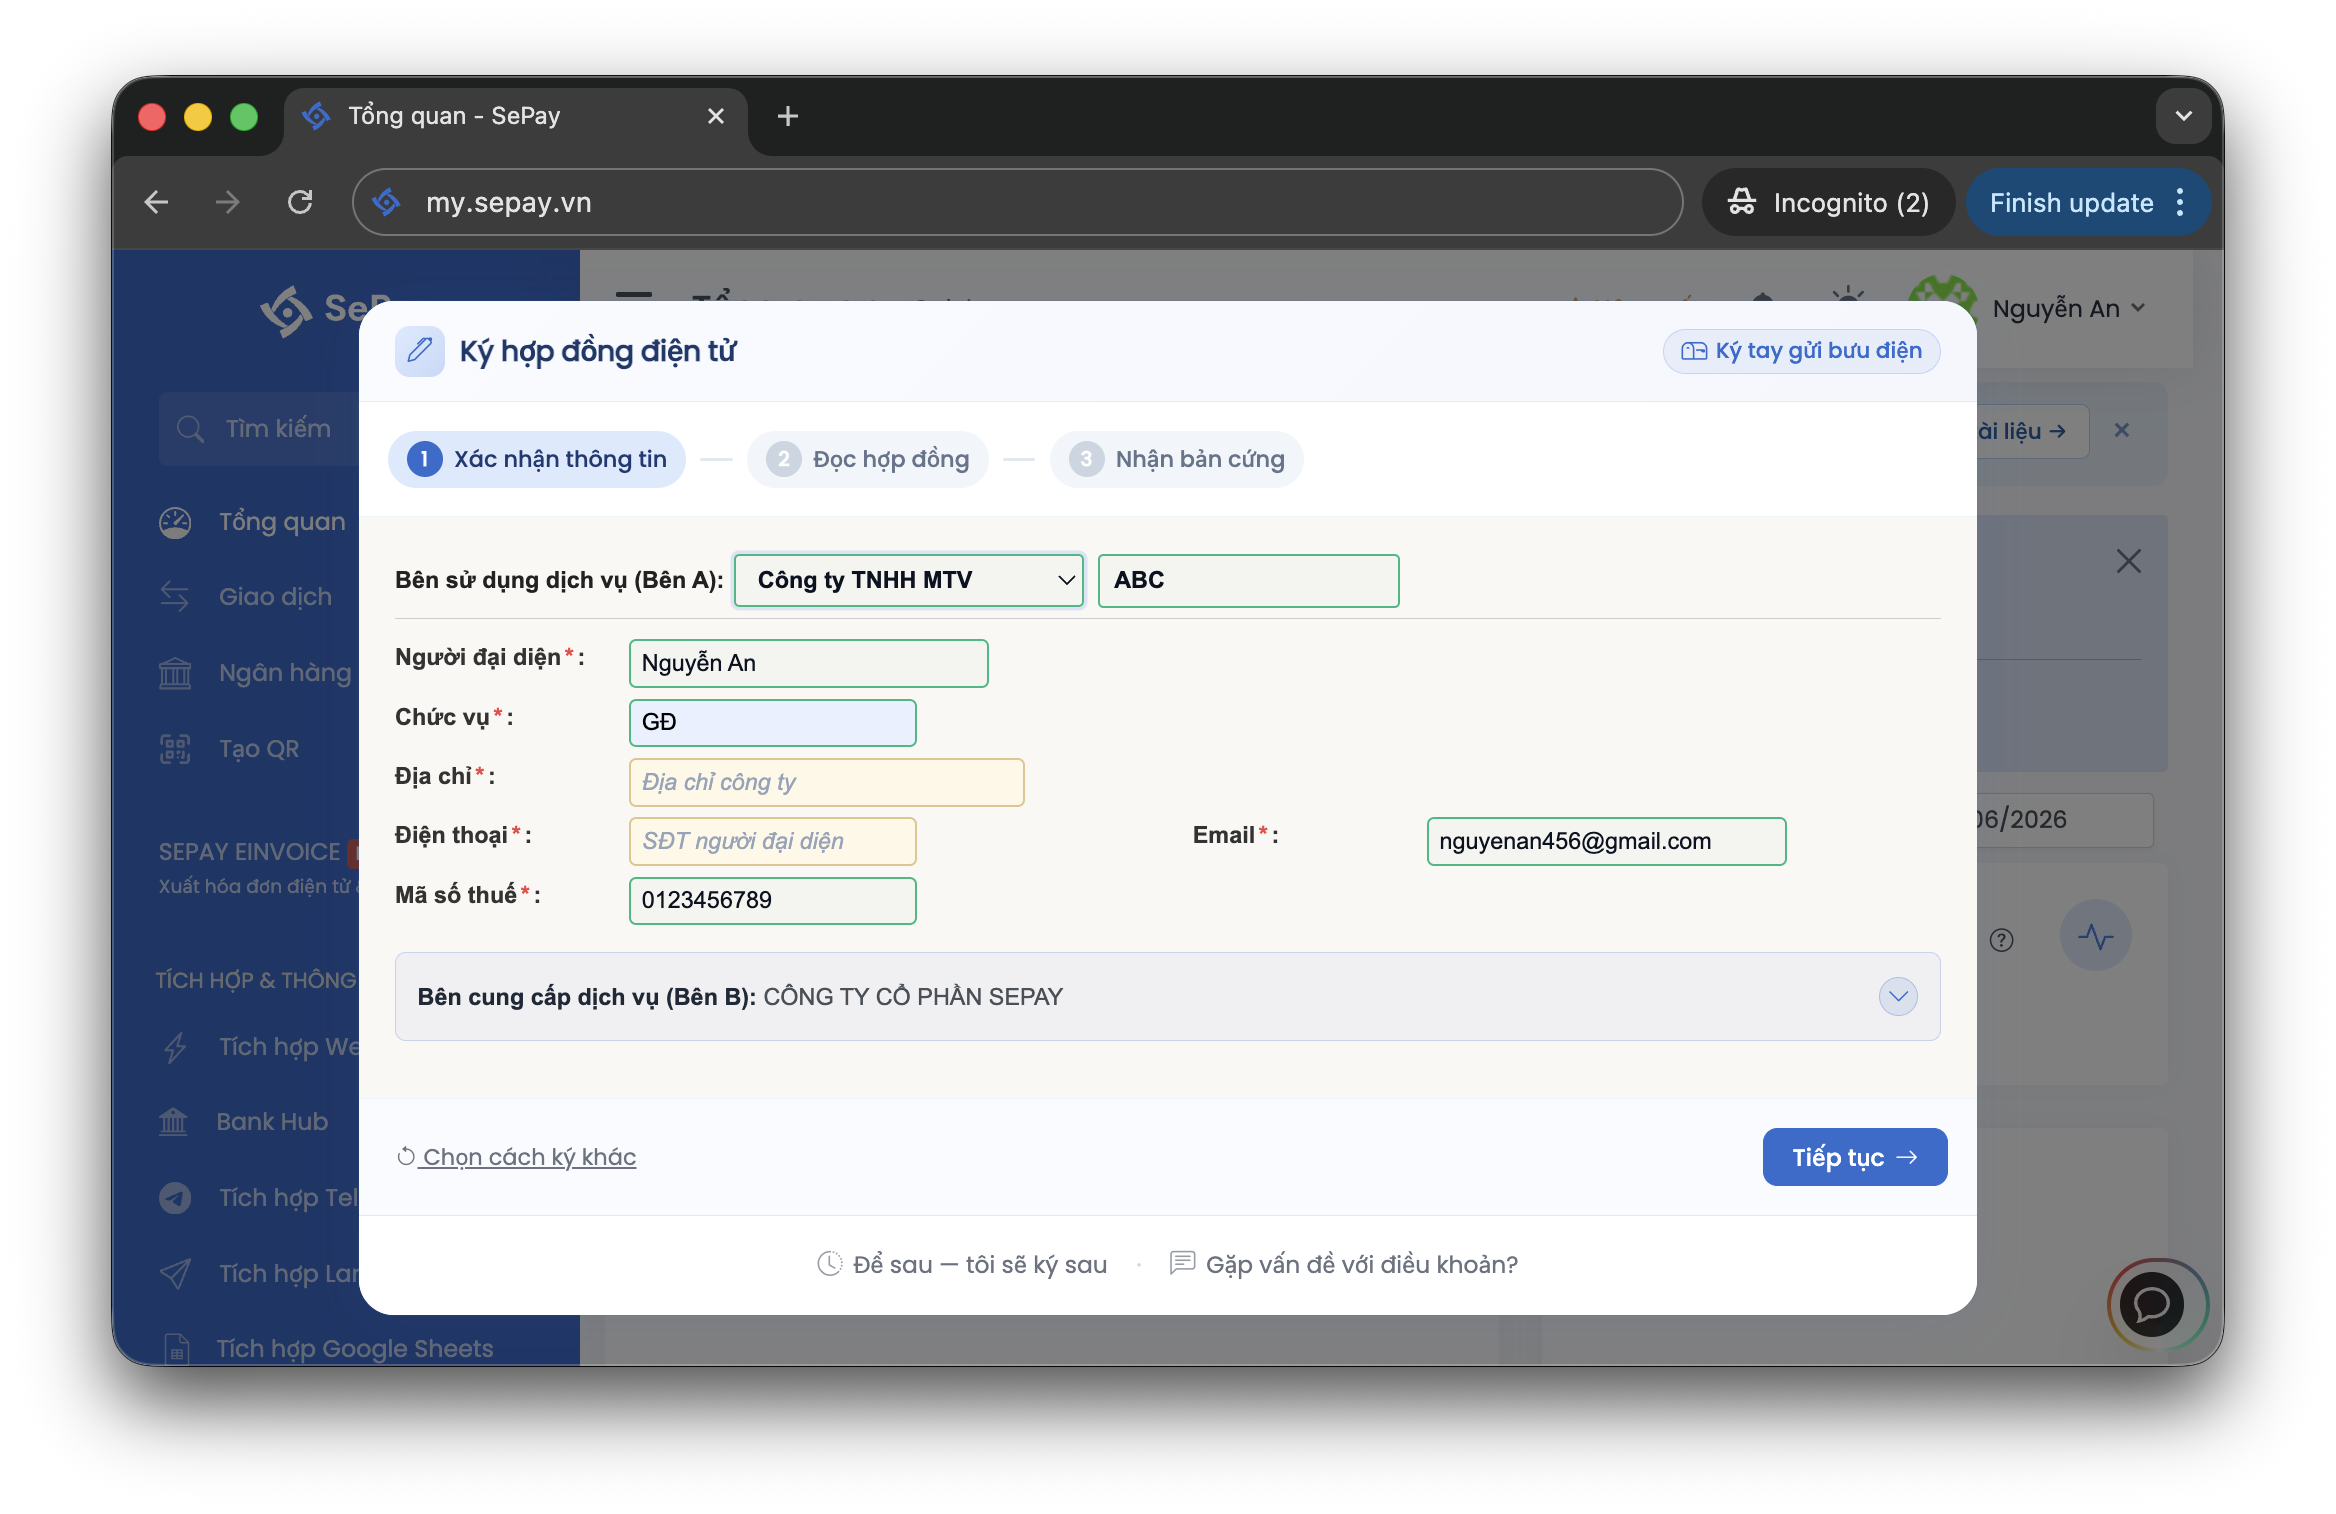Click the activity pulse icon behind the dialog

pos(2095,935)
